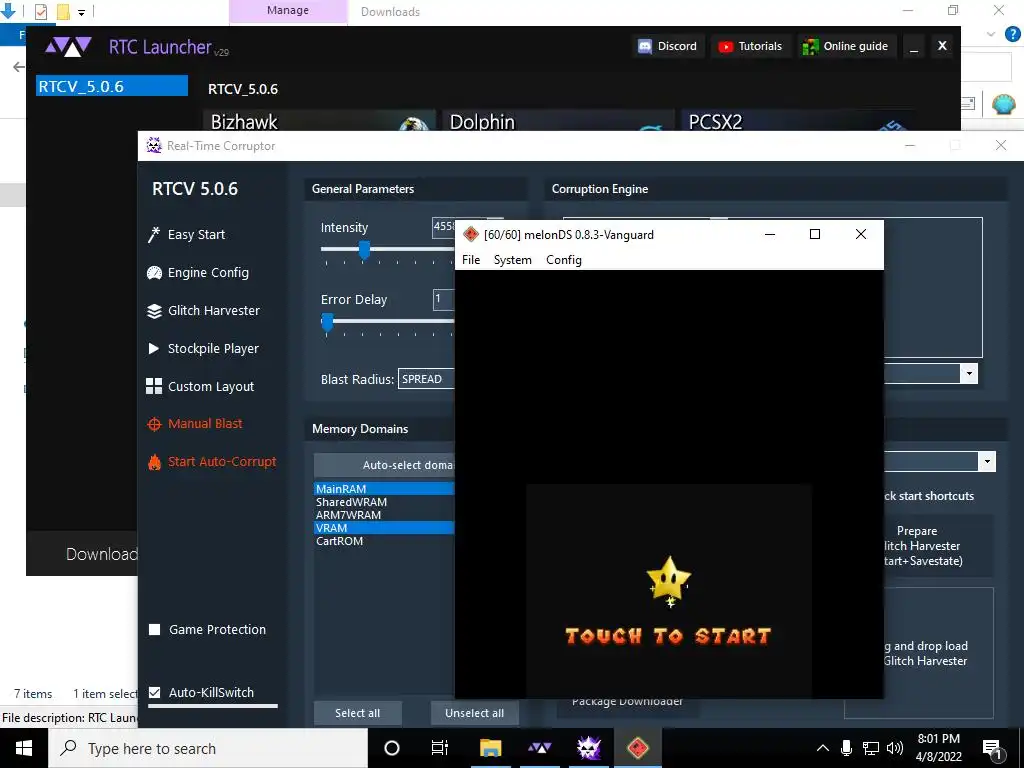Screen dimensions: 1024x768
Task: Open Explorer quick access toolbar dropdown
Action: [82, 12]
